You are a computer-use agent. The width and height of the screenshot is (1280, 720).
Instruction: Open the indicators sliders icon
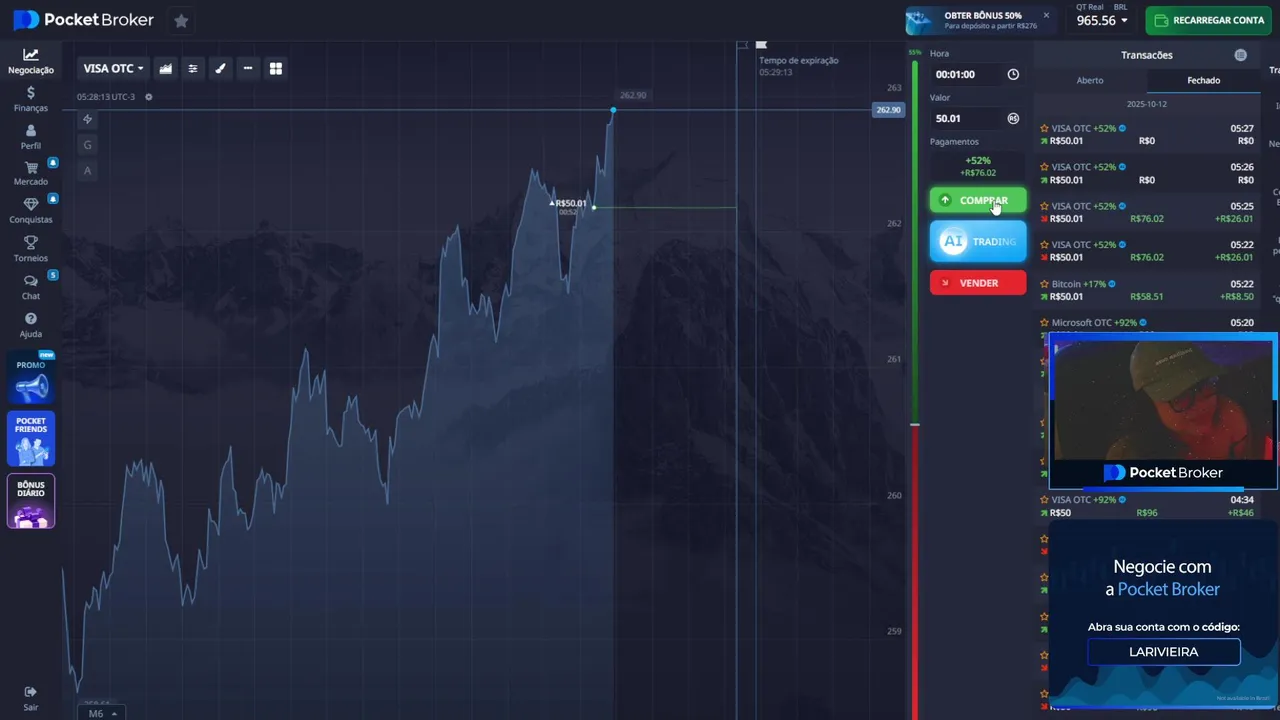[x=193, y=68]
